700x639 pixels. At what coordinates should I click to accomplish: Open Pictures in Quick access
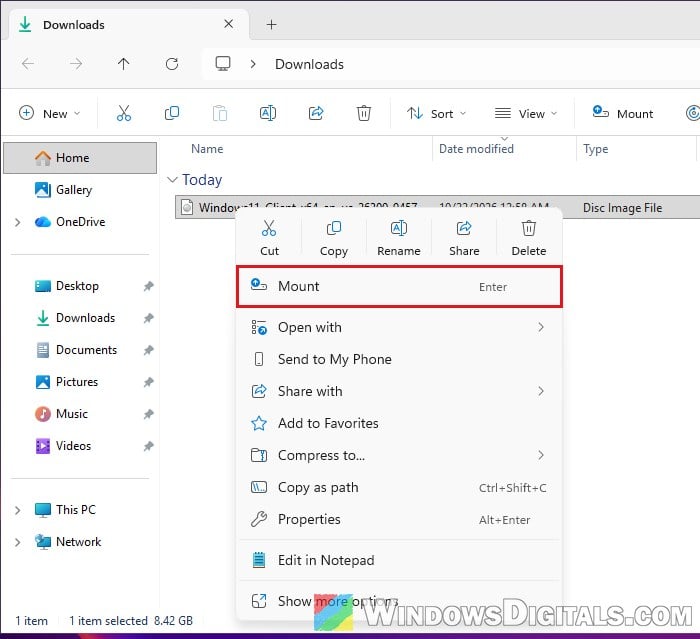click(80, 382)
